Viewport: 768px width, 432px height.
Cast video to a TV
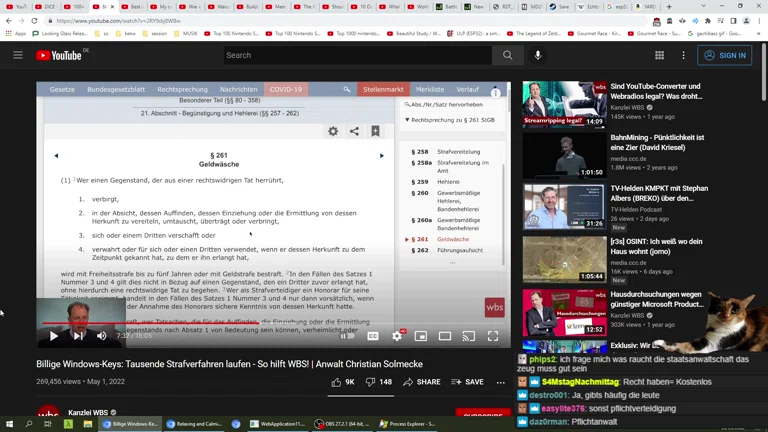(469, 336)
